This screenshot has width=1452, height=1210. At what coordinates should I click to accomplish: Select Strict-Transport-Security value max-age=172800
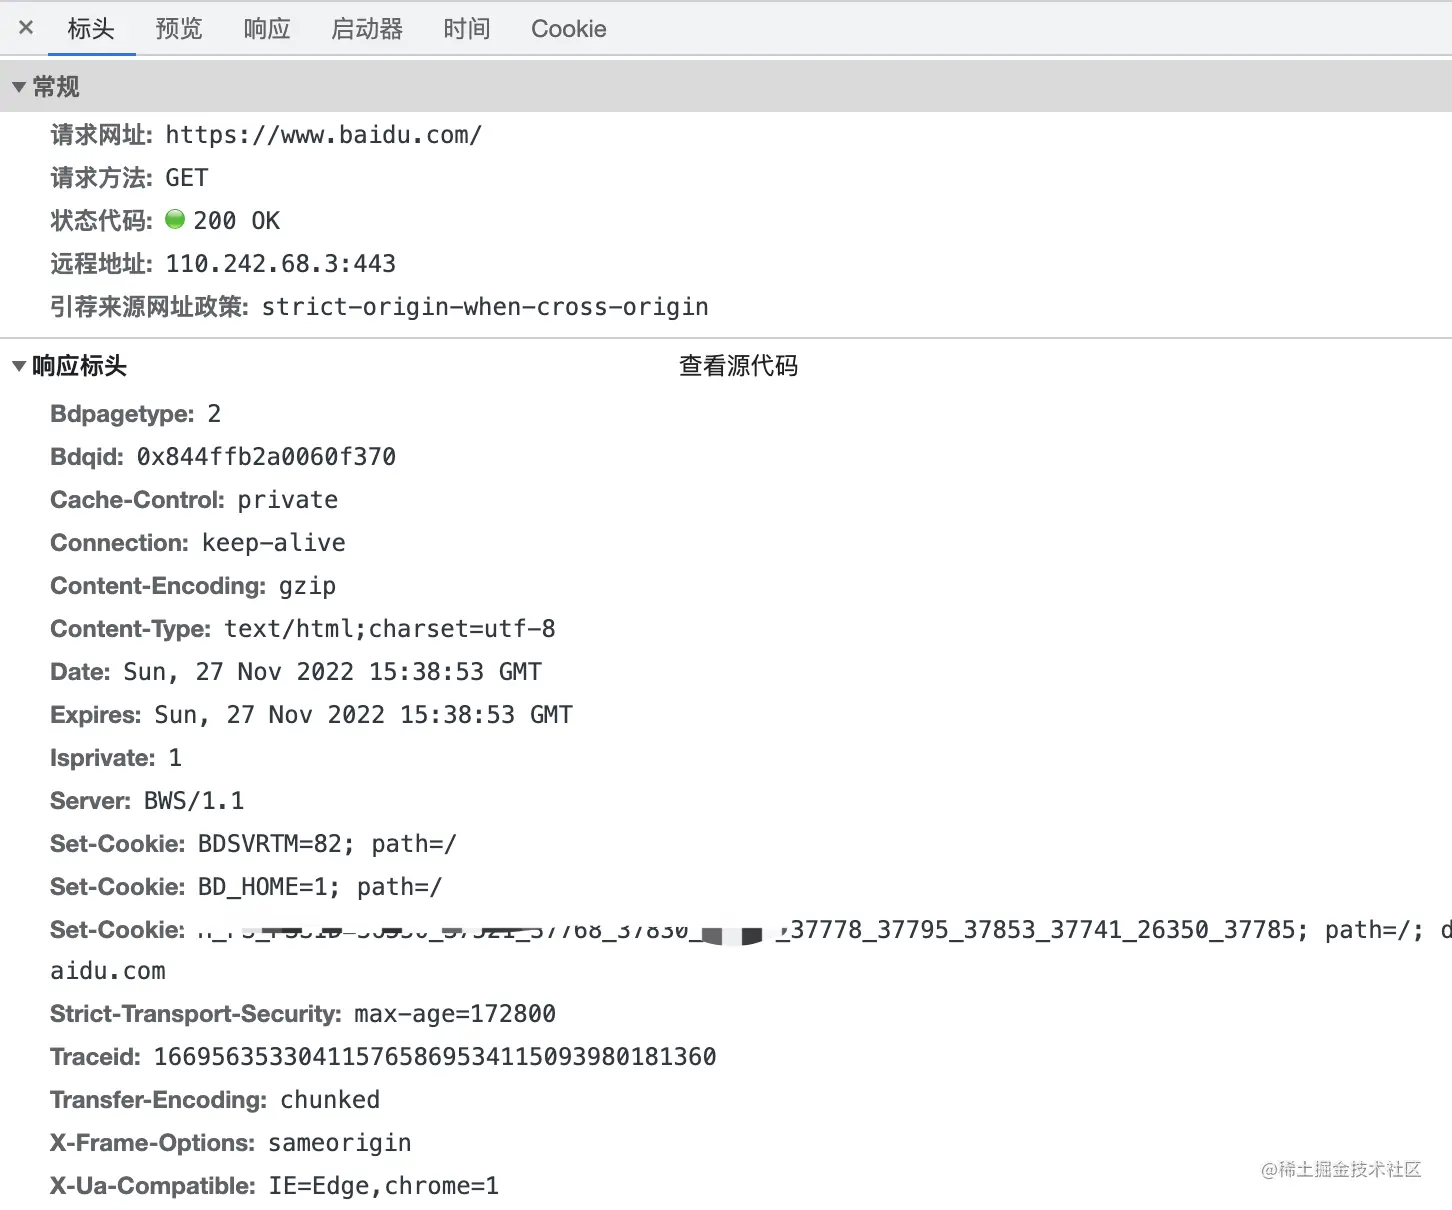click(x=455, y=1014)
